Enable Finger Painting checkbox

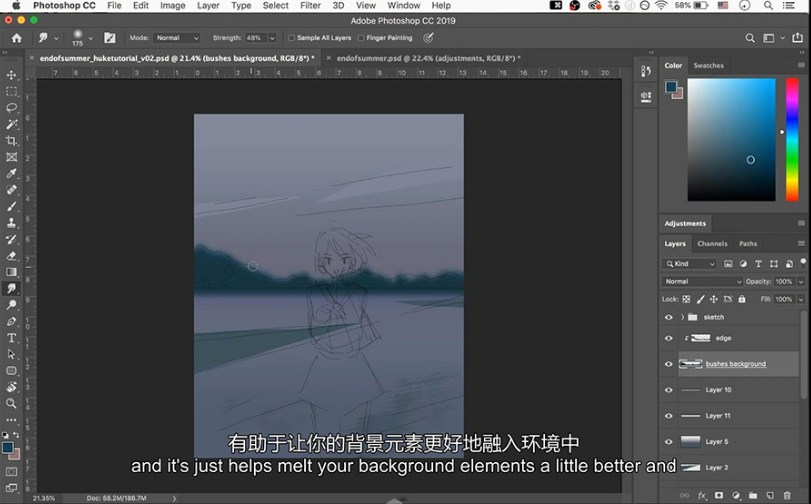361,38
